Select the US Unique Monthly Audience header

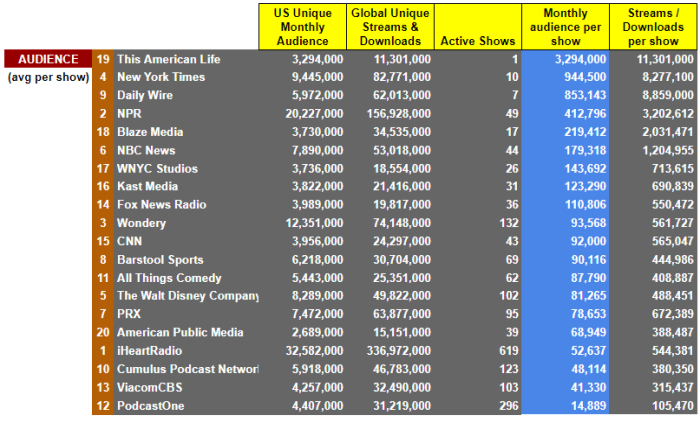[x=303, y=27]
